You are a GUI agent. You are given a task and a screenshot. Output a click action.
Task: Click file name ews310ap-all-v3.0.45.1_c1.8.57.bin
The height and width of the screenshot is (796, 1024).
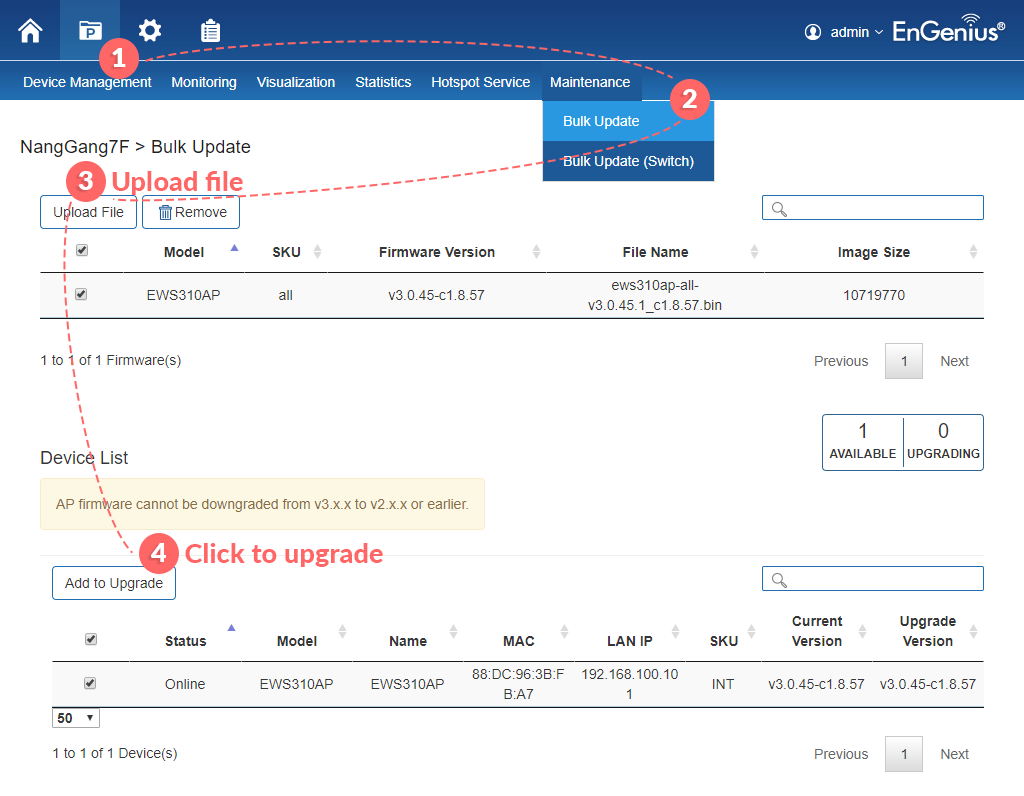click(655, 295)
